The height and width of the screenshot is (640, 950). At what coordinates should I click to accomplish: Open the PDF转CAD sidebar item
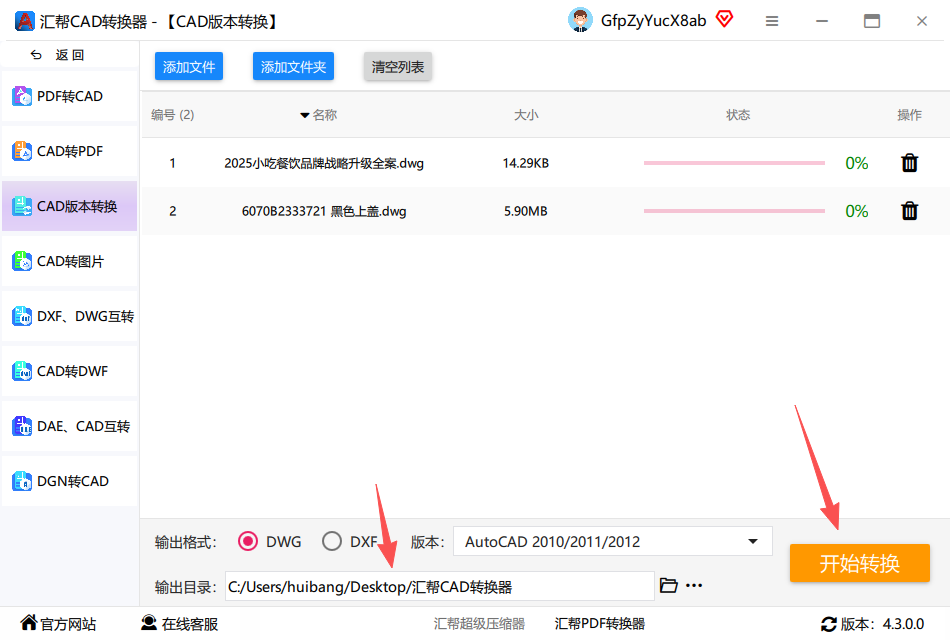pyautogui.click(x=70, y=96)
